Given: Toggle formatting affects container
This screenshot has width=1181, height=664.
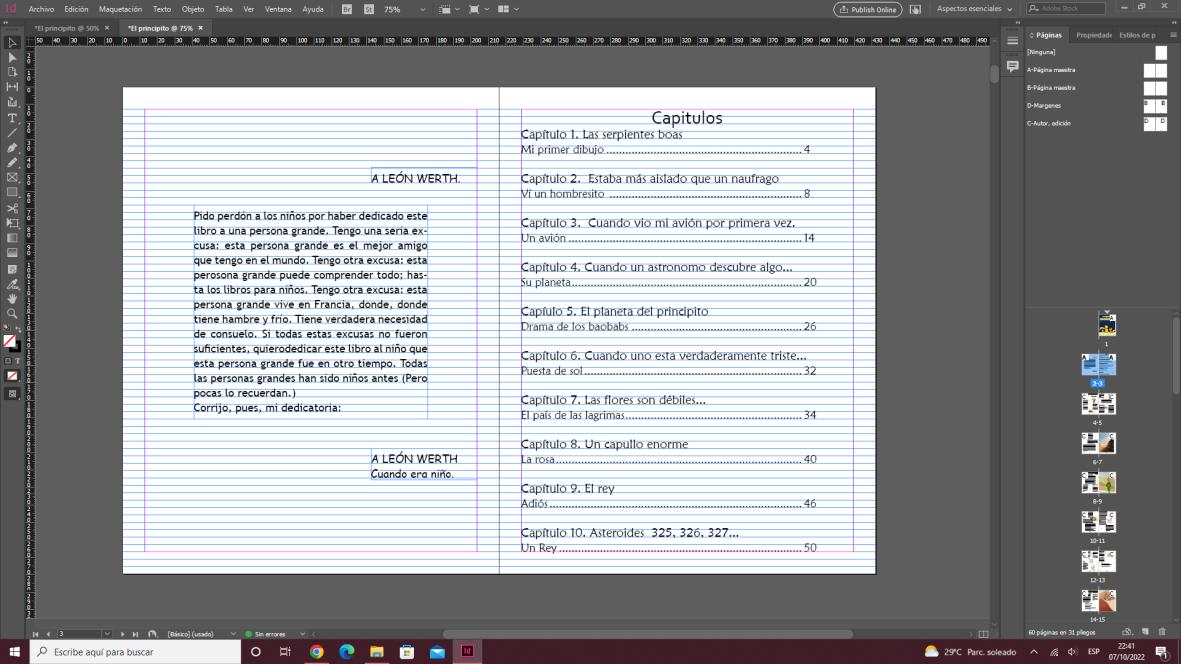Looking at the screenshot, I should (x=8, y=361).
